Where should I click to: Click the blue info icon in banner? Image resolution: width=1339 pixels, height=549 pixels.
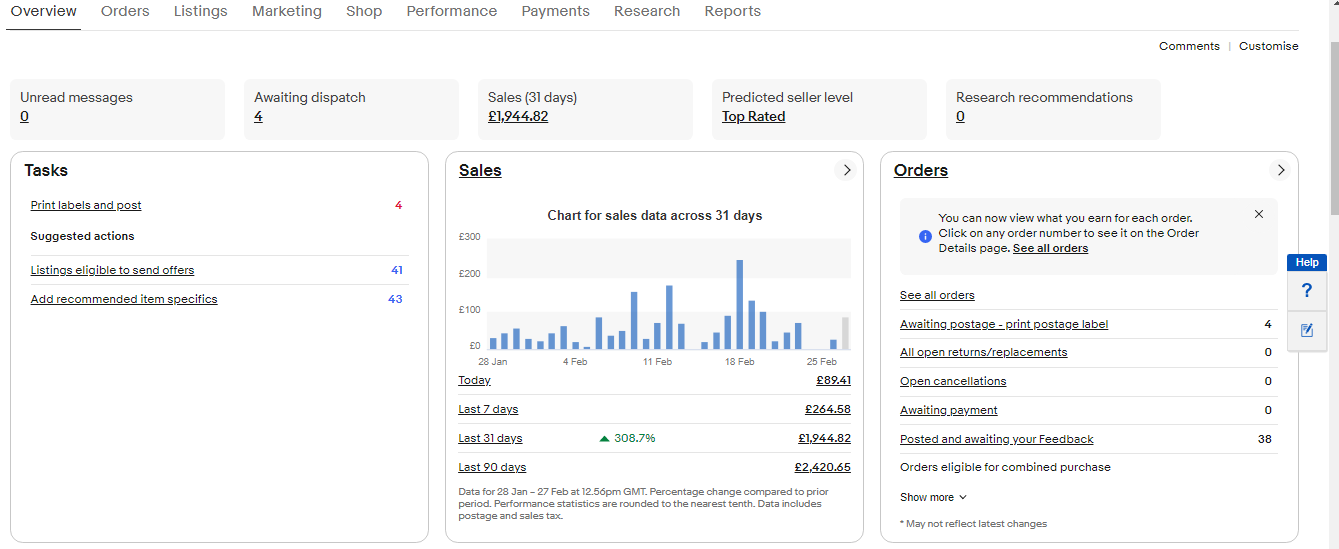click(x=925, y=236)
